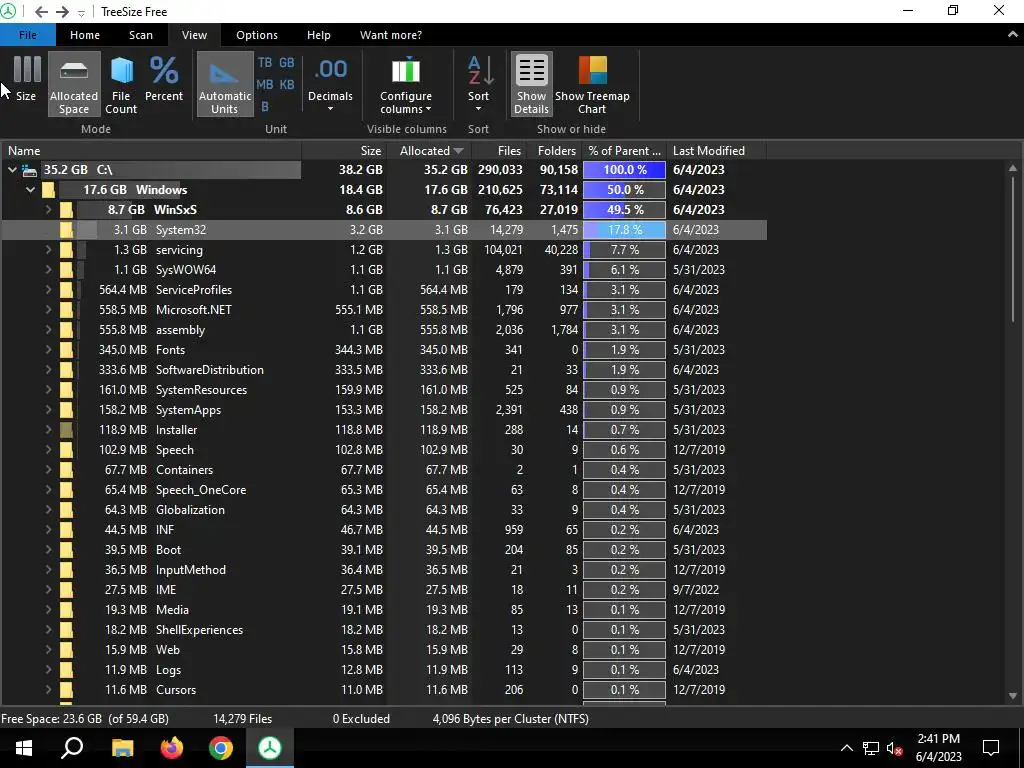Sort by the Name column header

pos(152,151)
